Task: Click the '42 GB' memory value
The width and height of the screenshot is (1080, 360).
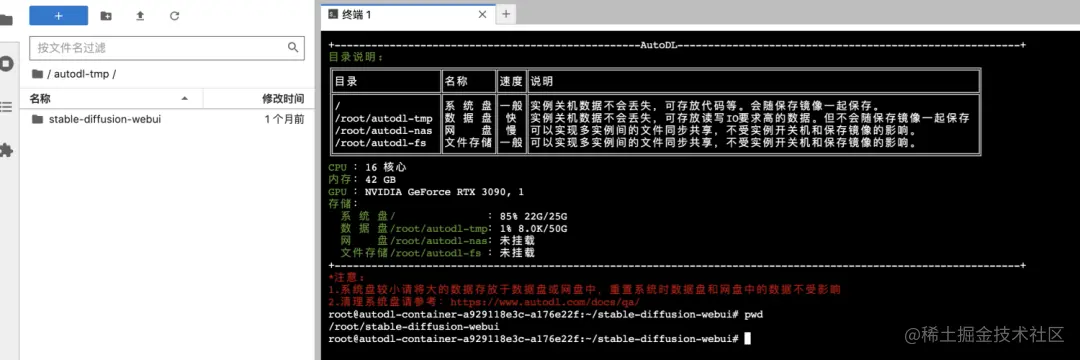Action: tap(380, 180)
